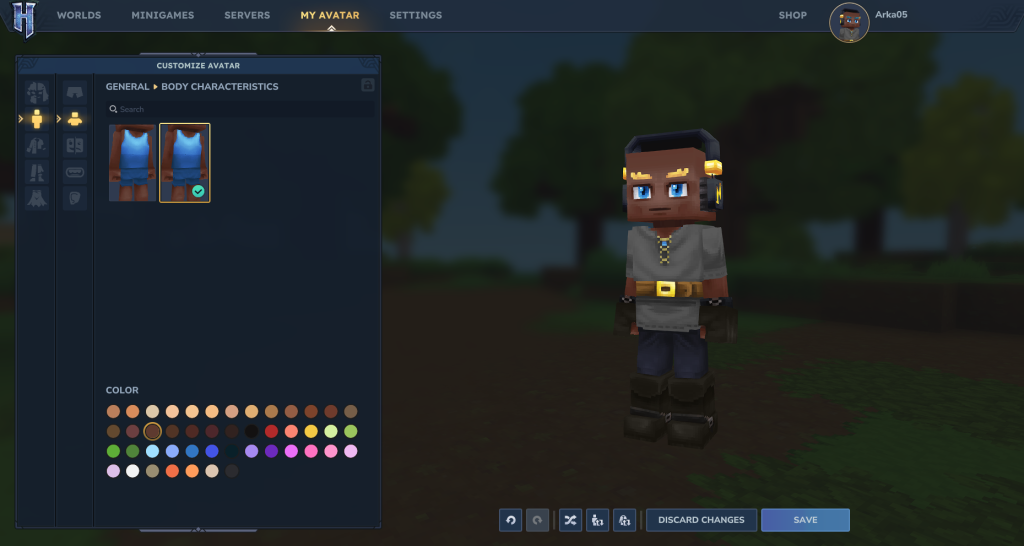The height and width of the screenshot is (546, 1024).
Task: Open the MY AVATAR tab
Action: tap(330, 15)
